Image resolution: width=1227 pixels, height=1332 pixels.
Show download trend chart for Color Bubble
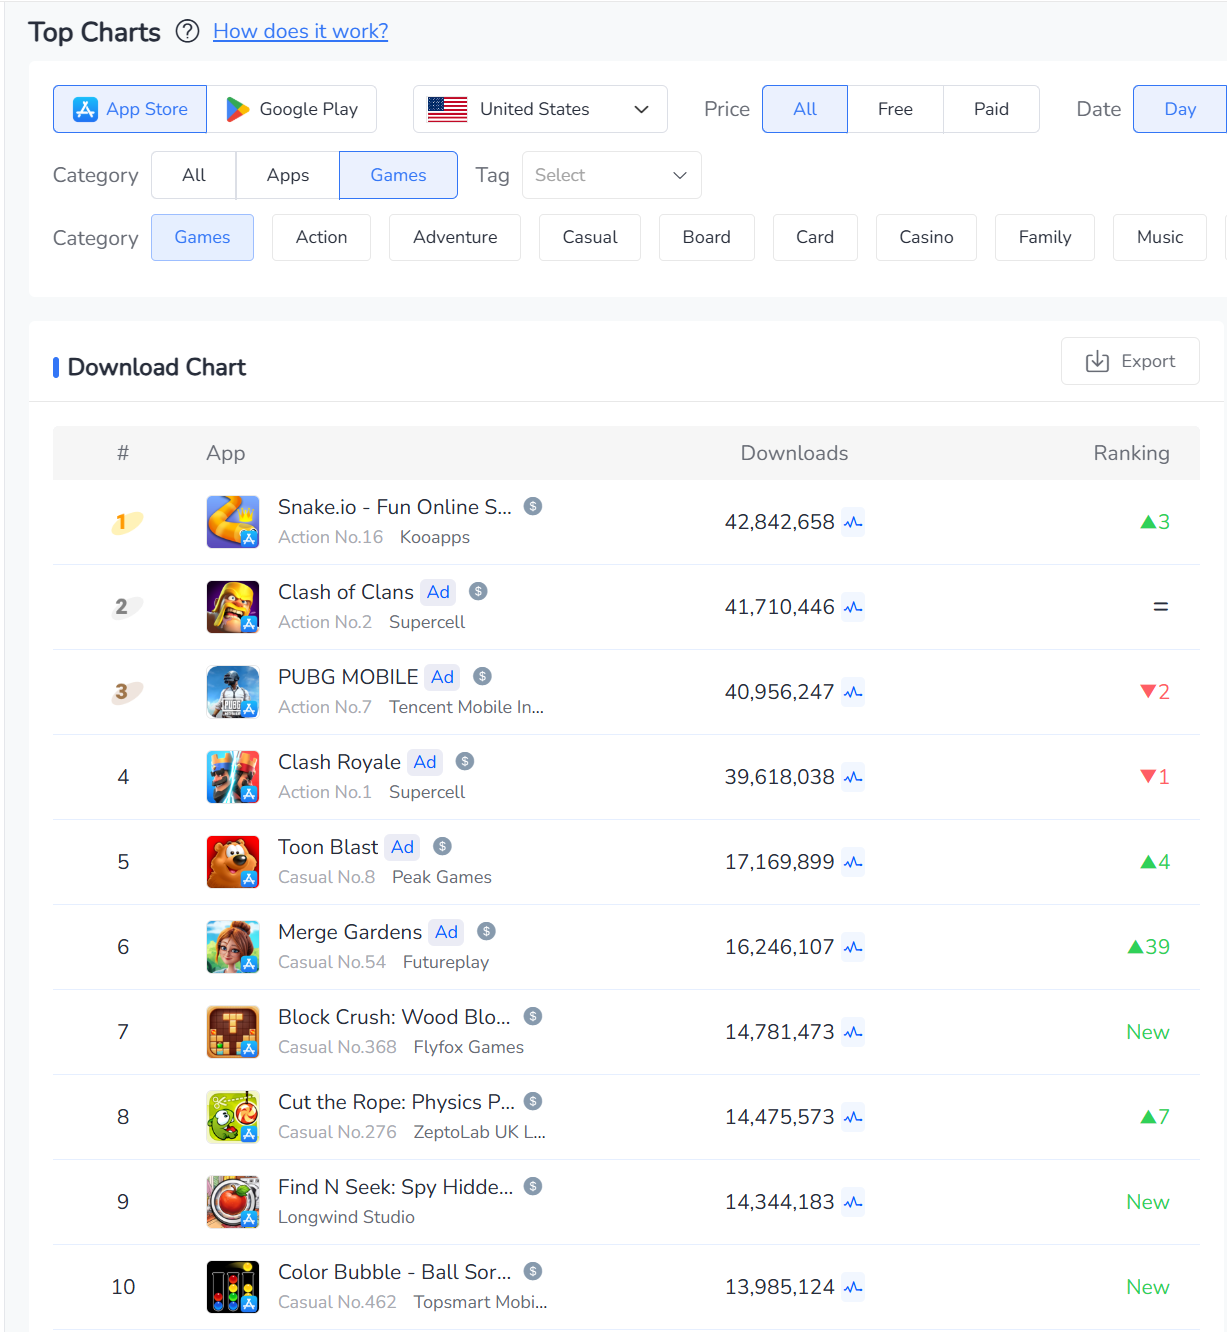[x=853, y=1287]
